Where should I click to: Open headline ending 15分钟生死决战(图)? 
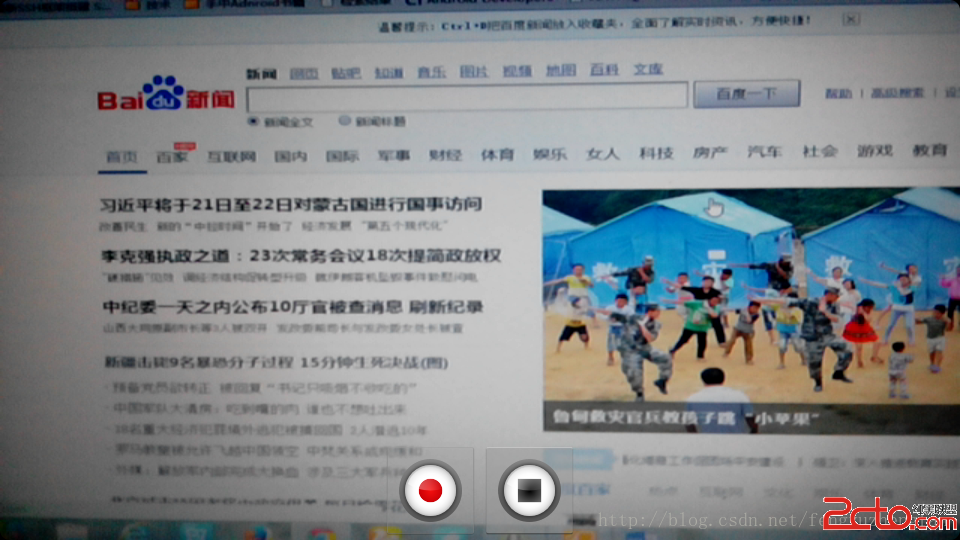pos(276,362)
